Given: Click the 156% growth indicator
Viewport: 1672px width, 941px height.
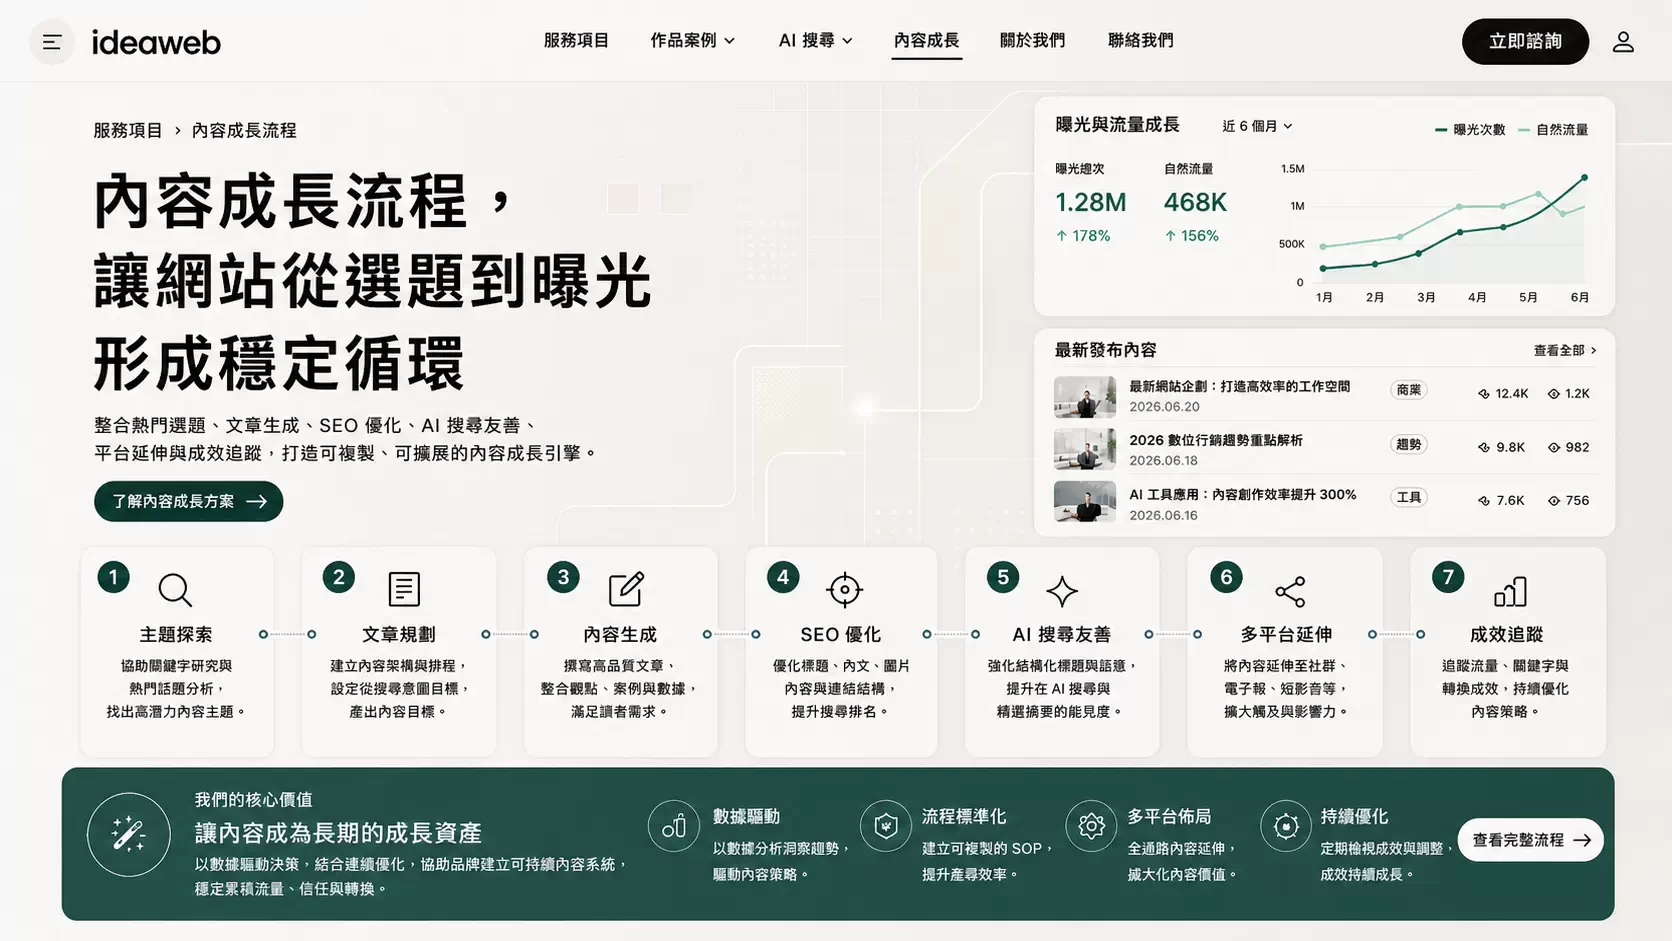Looking at the screenshot, I should click(x=1191, y=236).
